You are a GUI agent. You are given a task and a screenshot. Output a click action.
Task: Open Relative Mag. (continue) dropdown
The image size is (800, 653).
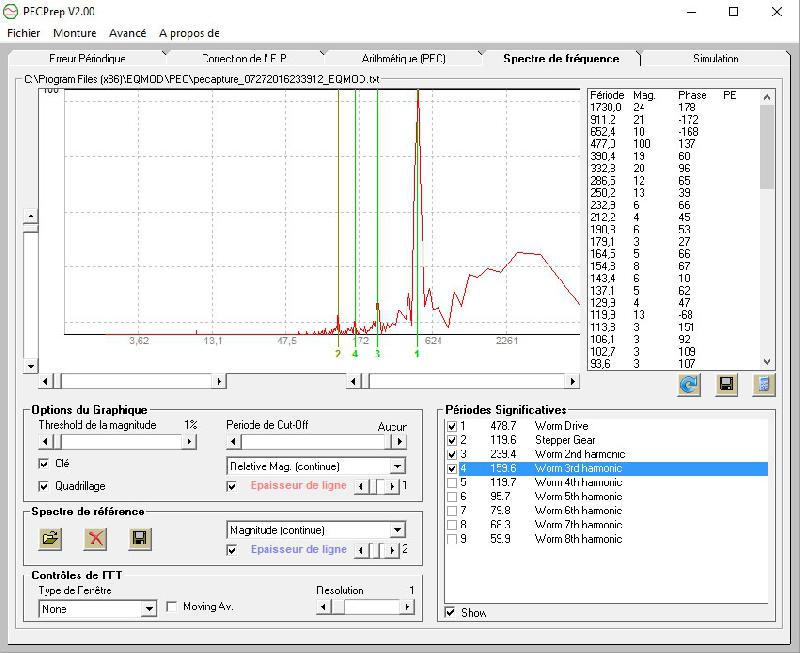[x=397, y=466]
